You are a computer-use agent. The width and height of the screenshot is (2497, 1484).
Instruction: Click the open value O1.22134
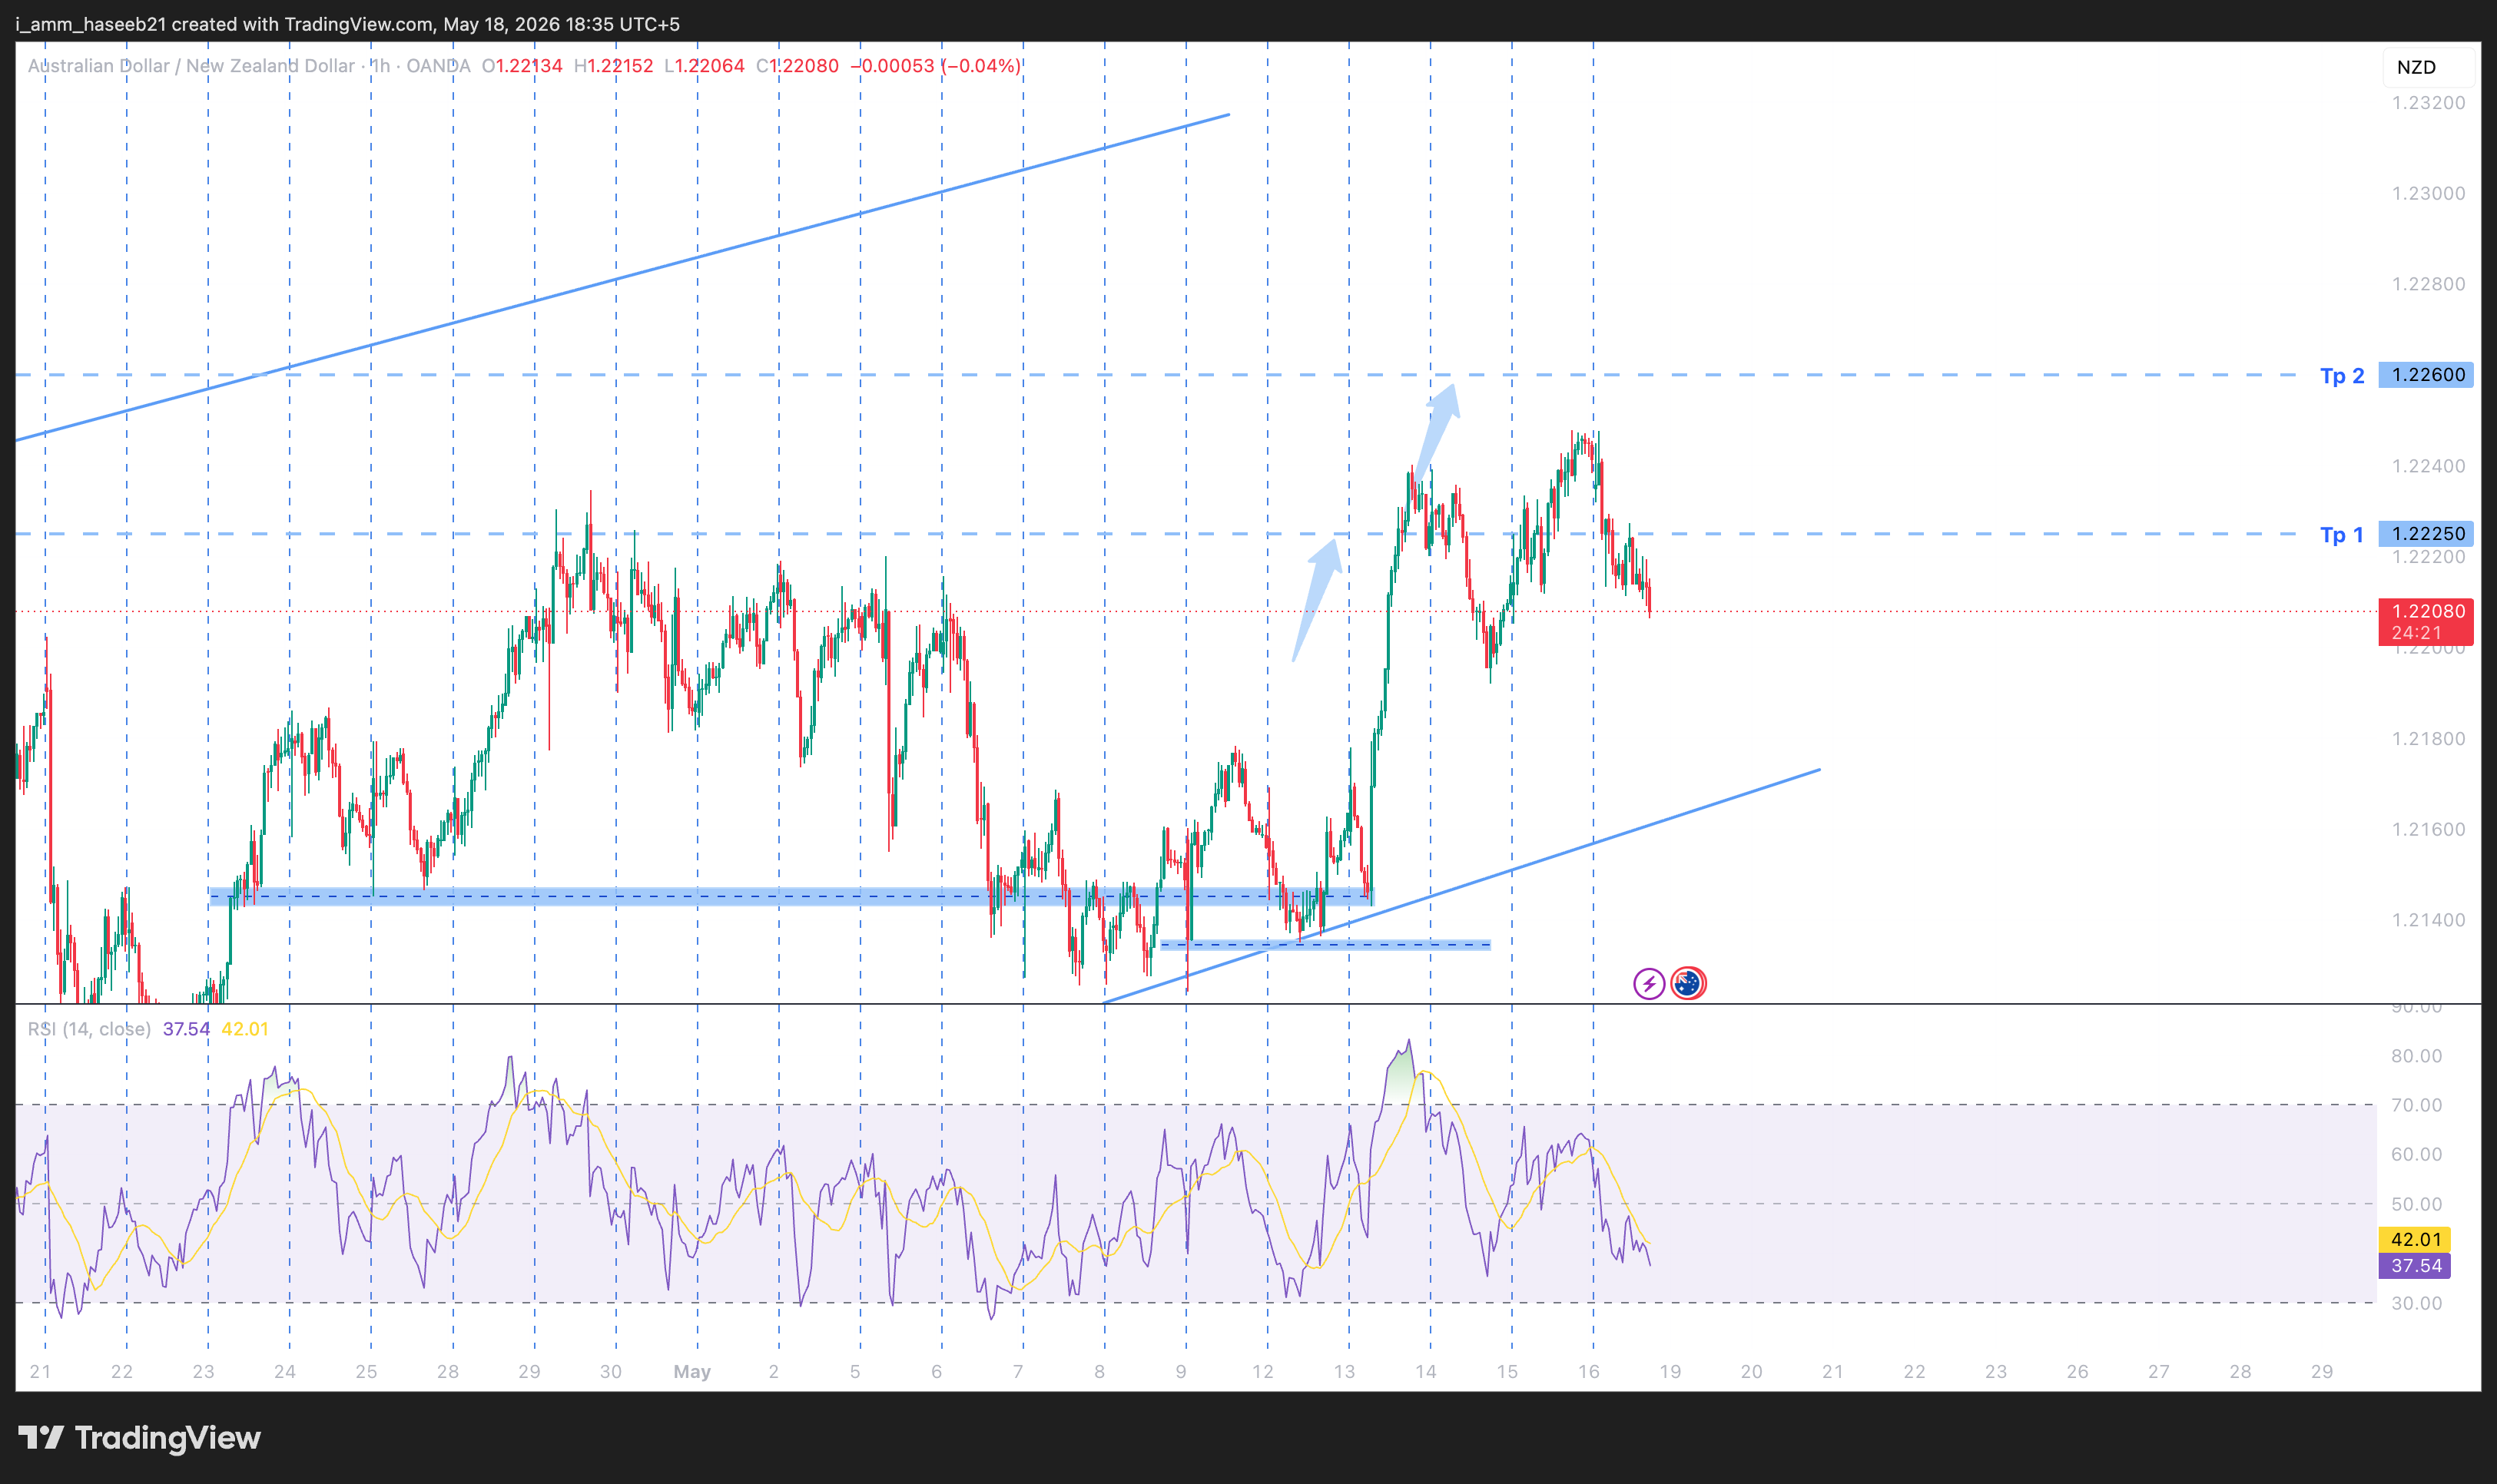[522, 66]
